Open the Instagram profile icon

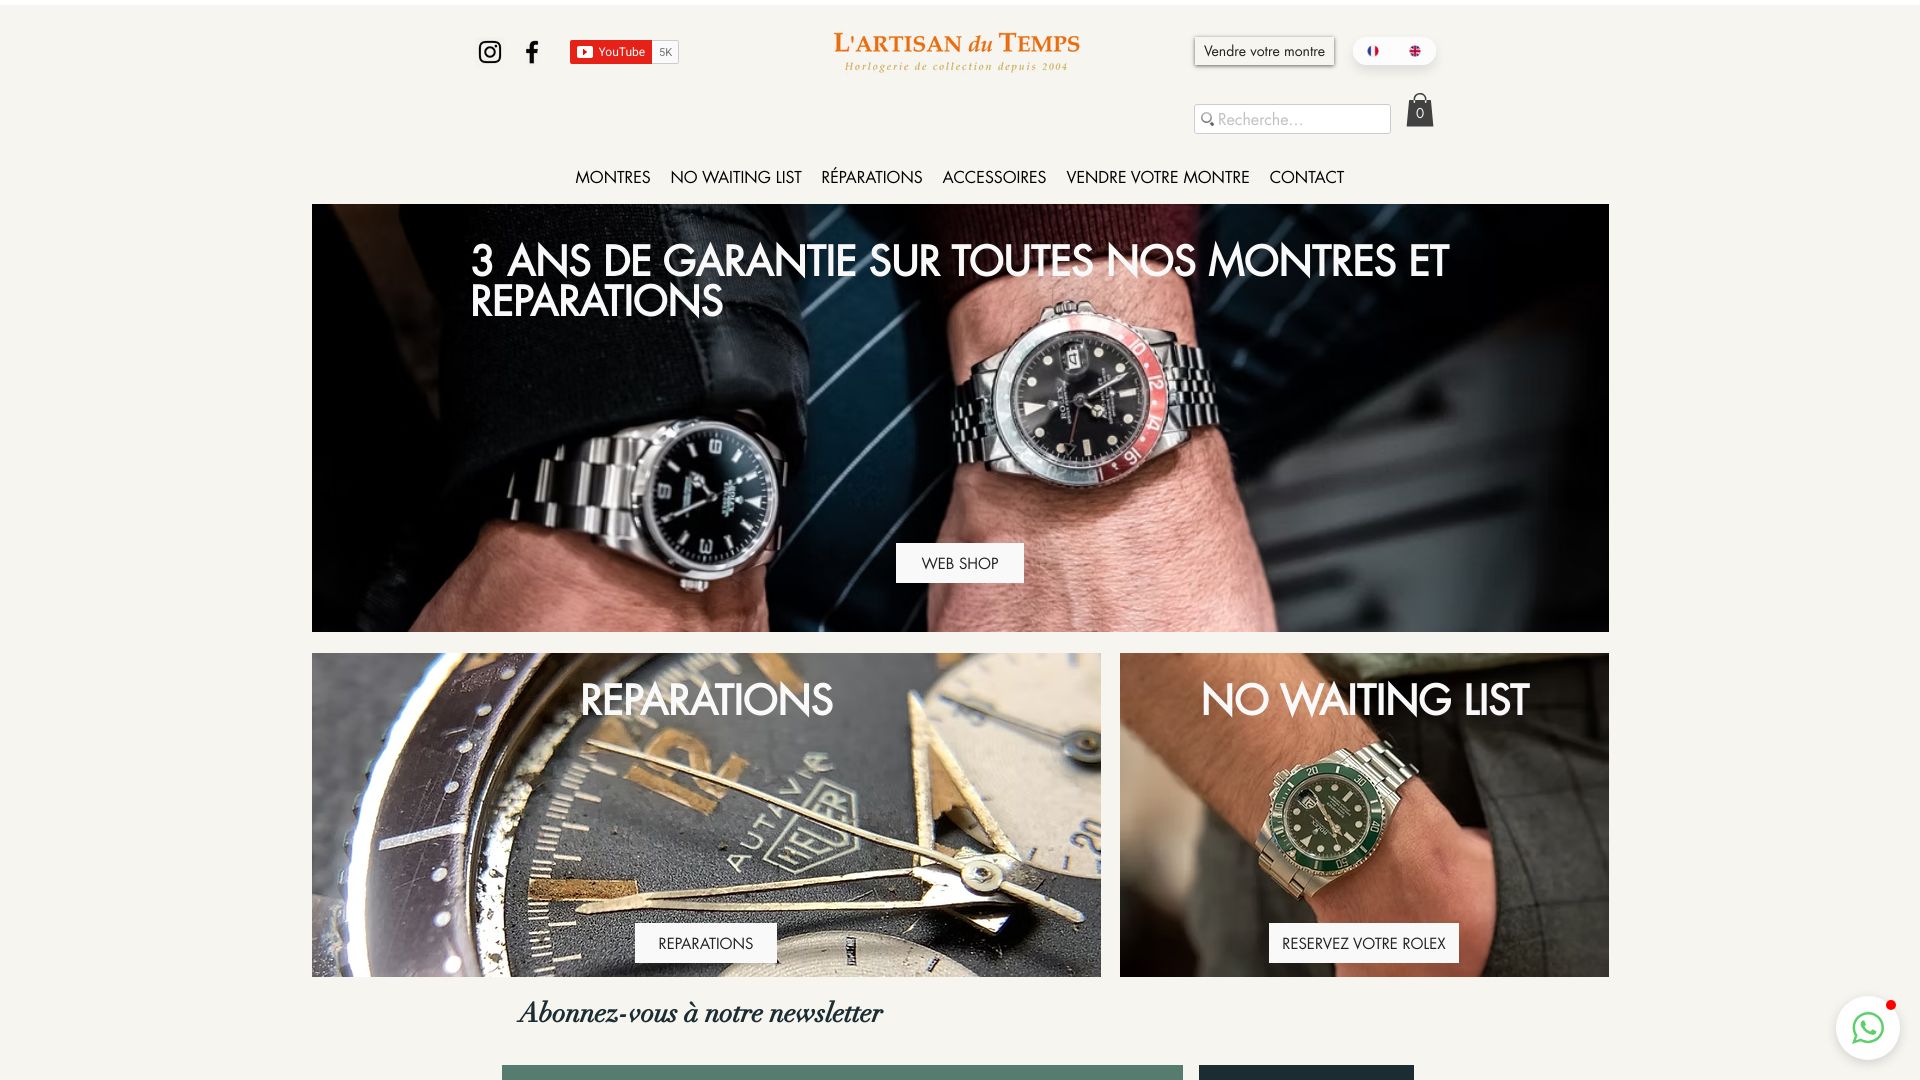click(489, 52)
